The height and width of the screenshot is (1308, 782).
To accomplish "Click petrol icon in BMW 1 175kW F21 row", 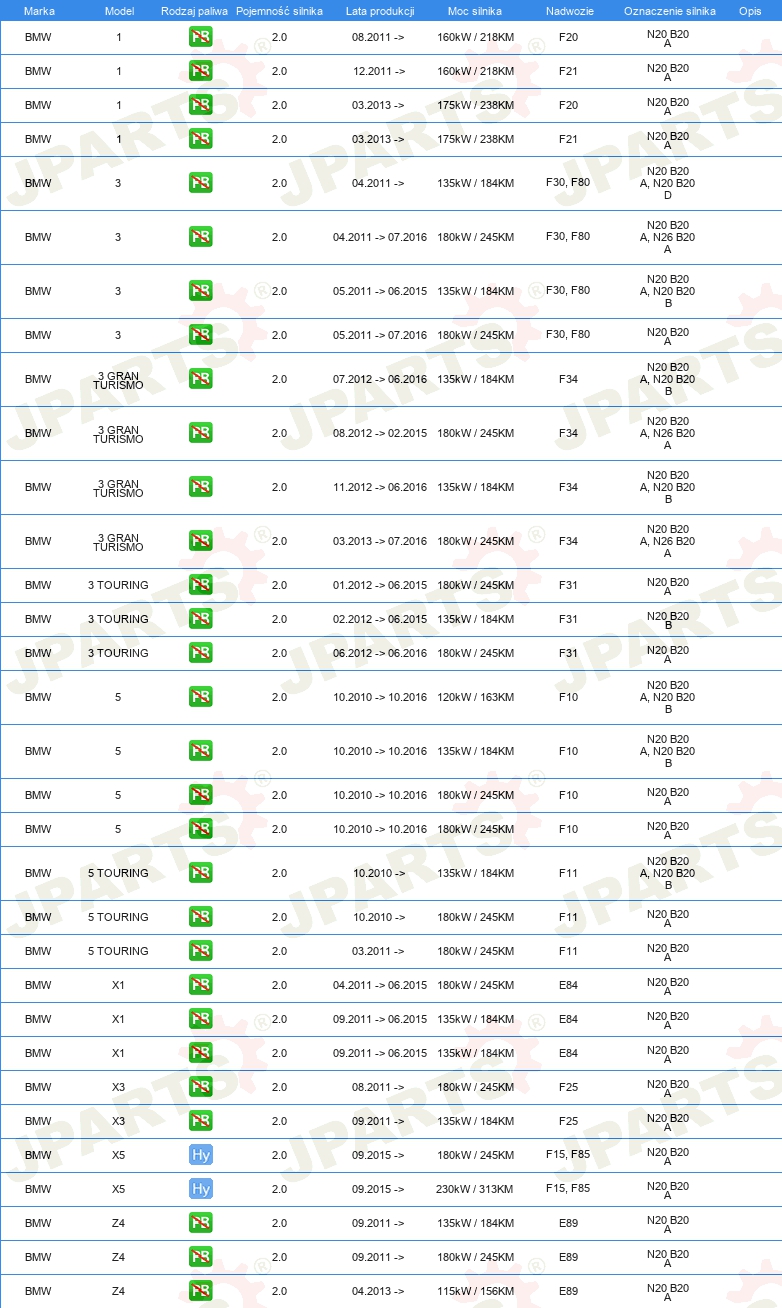I will (x=201, y=139).
